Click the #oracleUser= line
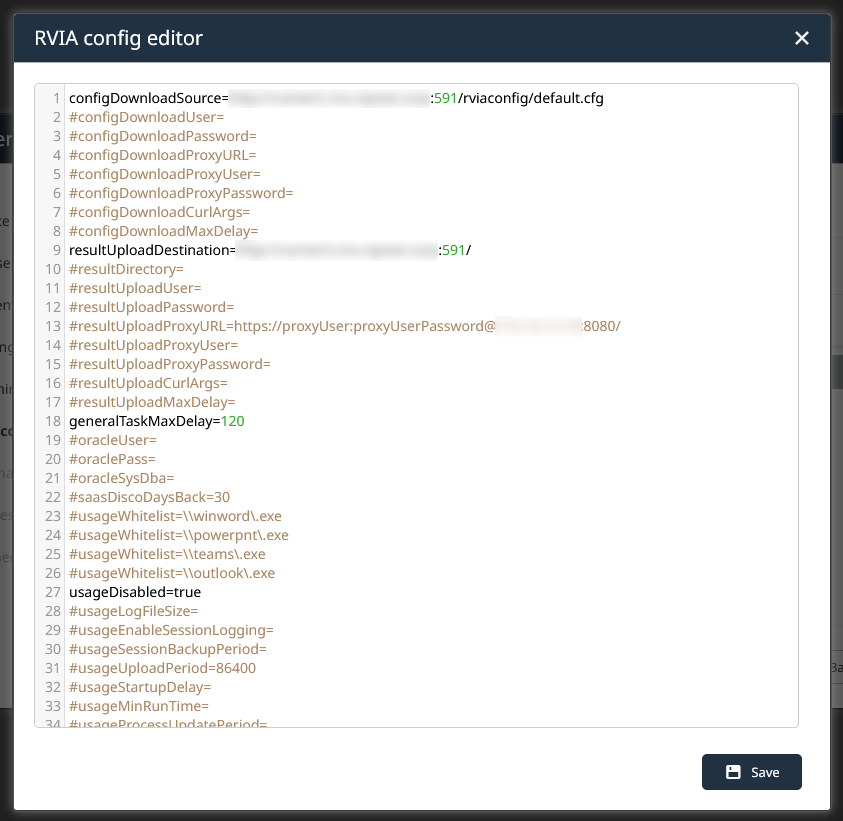This screenshot has width=843, height=821. click(x=113, y=440)
